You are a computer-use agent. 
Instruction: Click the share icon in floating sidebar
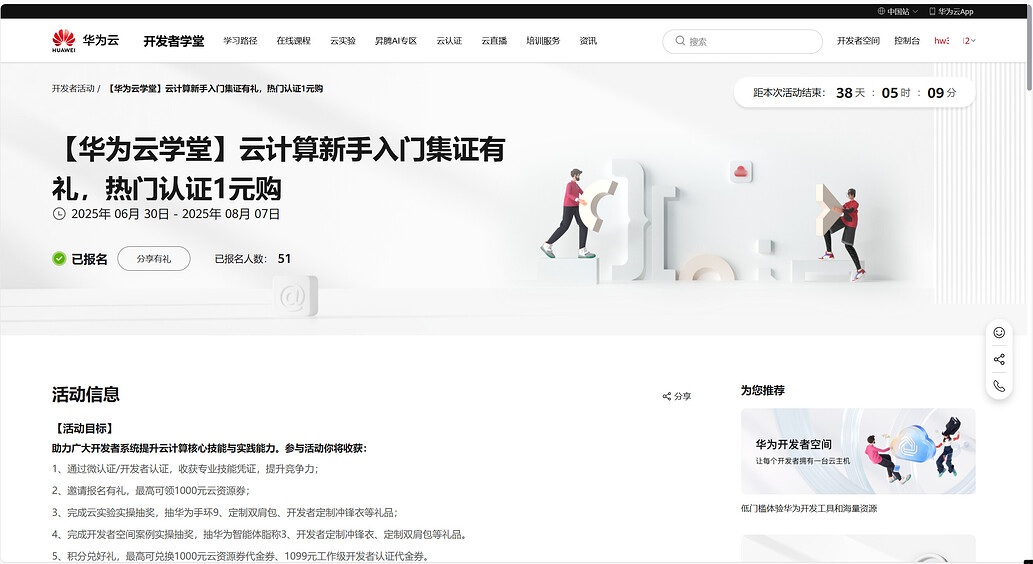click(999, 359)
